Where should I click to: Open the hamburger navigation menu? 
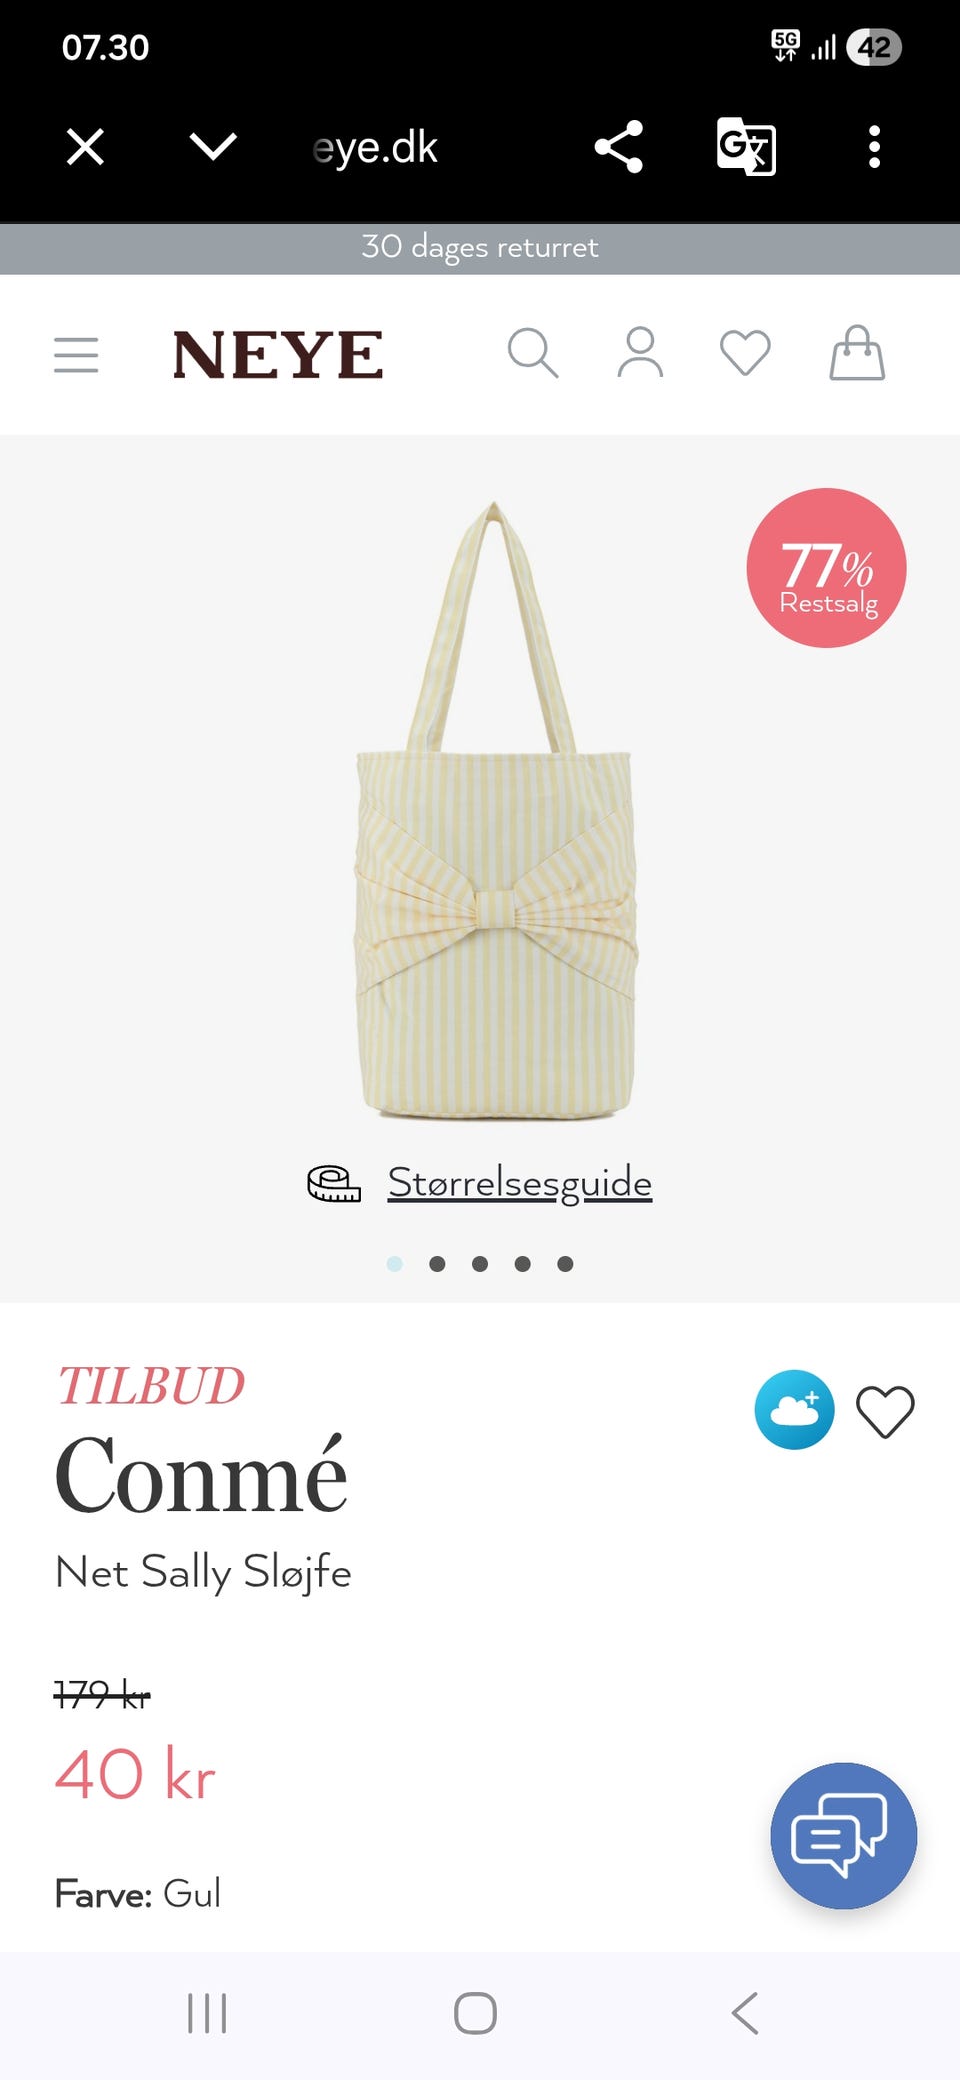(x=76, y=355)
